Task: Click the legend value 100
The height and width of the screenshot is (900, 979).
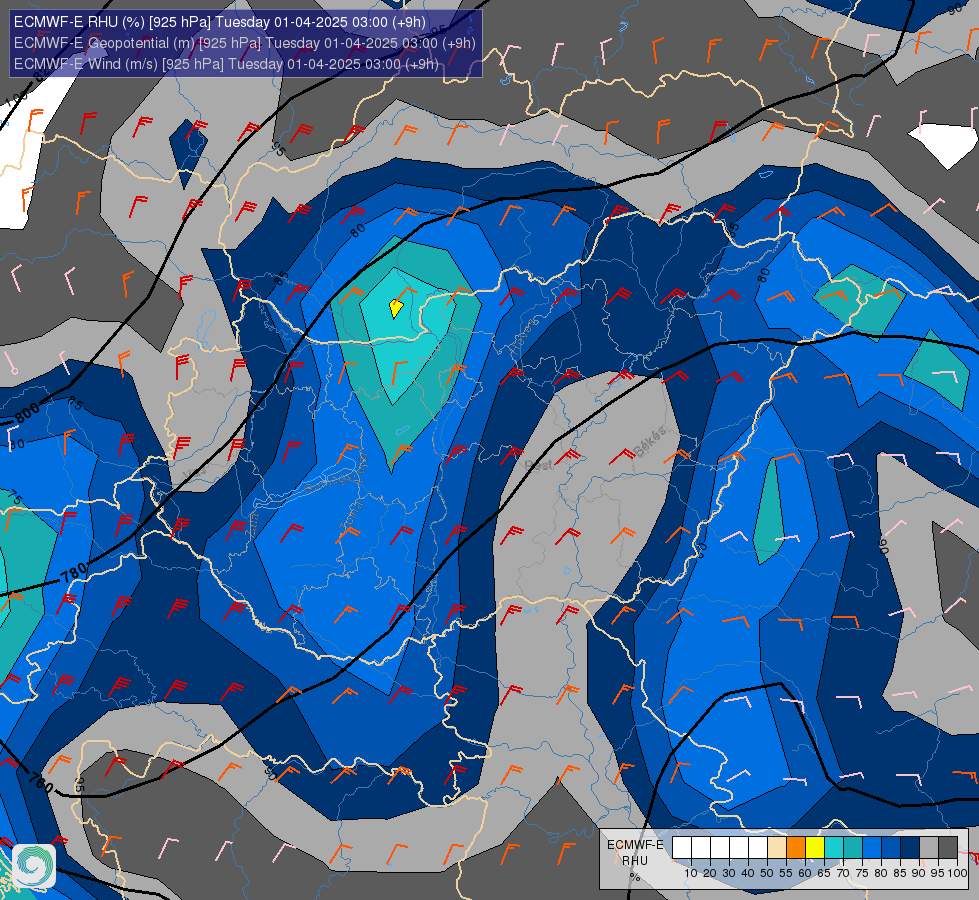Action: 957,873
